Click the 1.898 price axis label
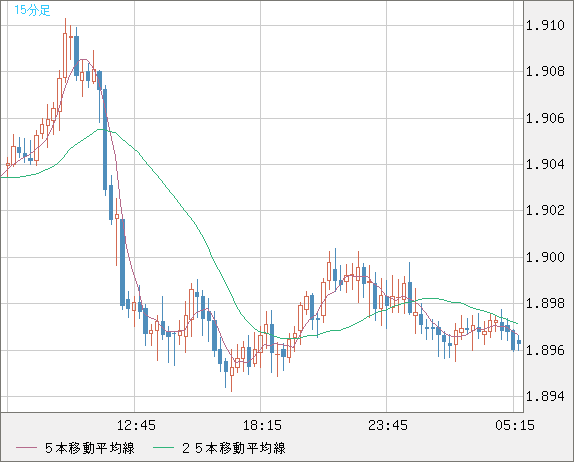The height and width of the screenshot is (462, 574). (545, 303)
